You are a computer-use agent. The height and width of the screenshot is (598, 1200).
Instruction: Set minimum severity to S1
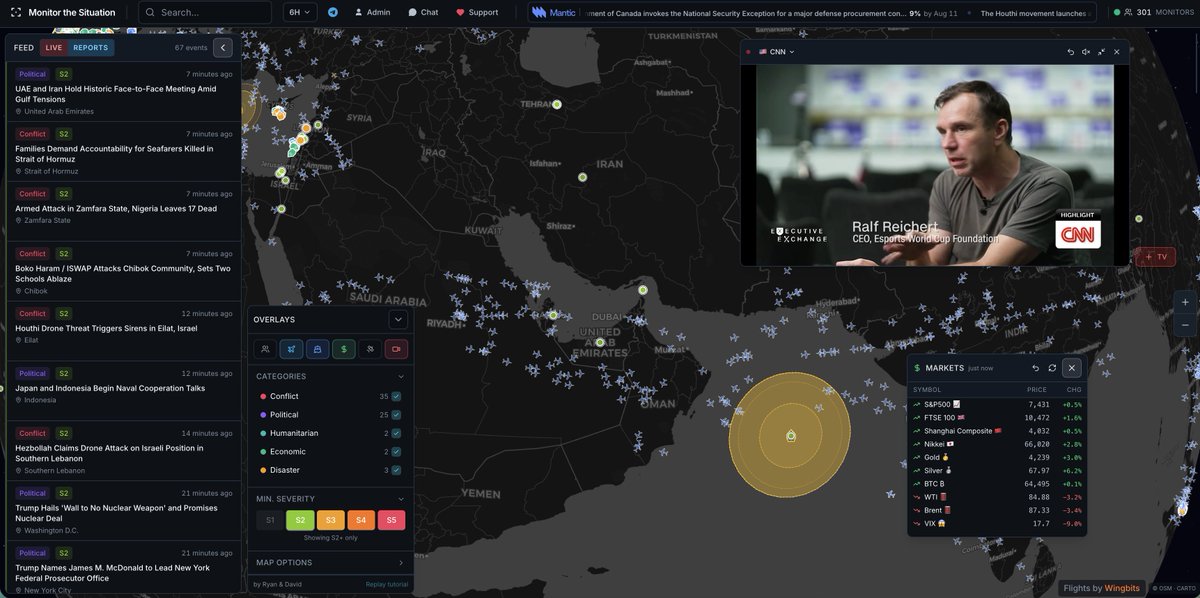(x=270, y=520)
